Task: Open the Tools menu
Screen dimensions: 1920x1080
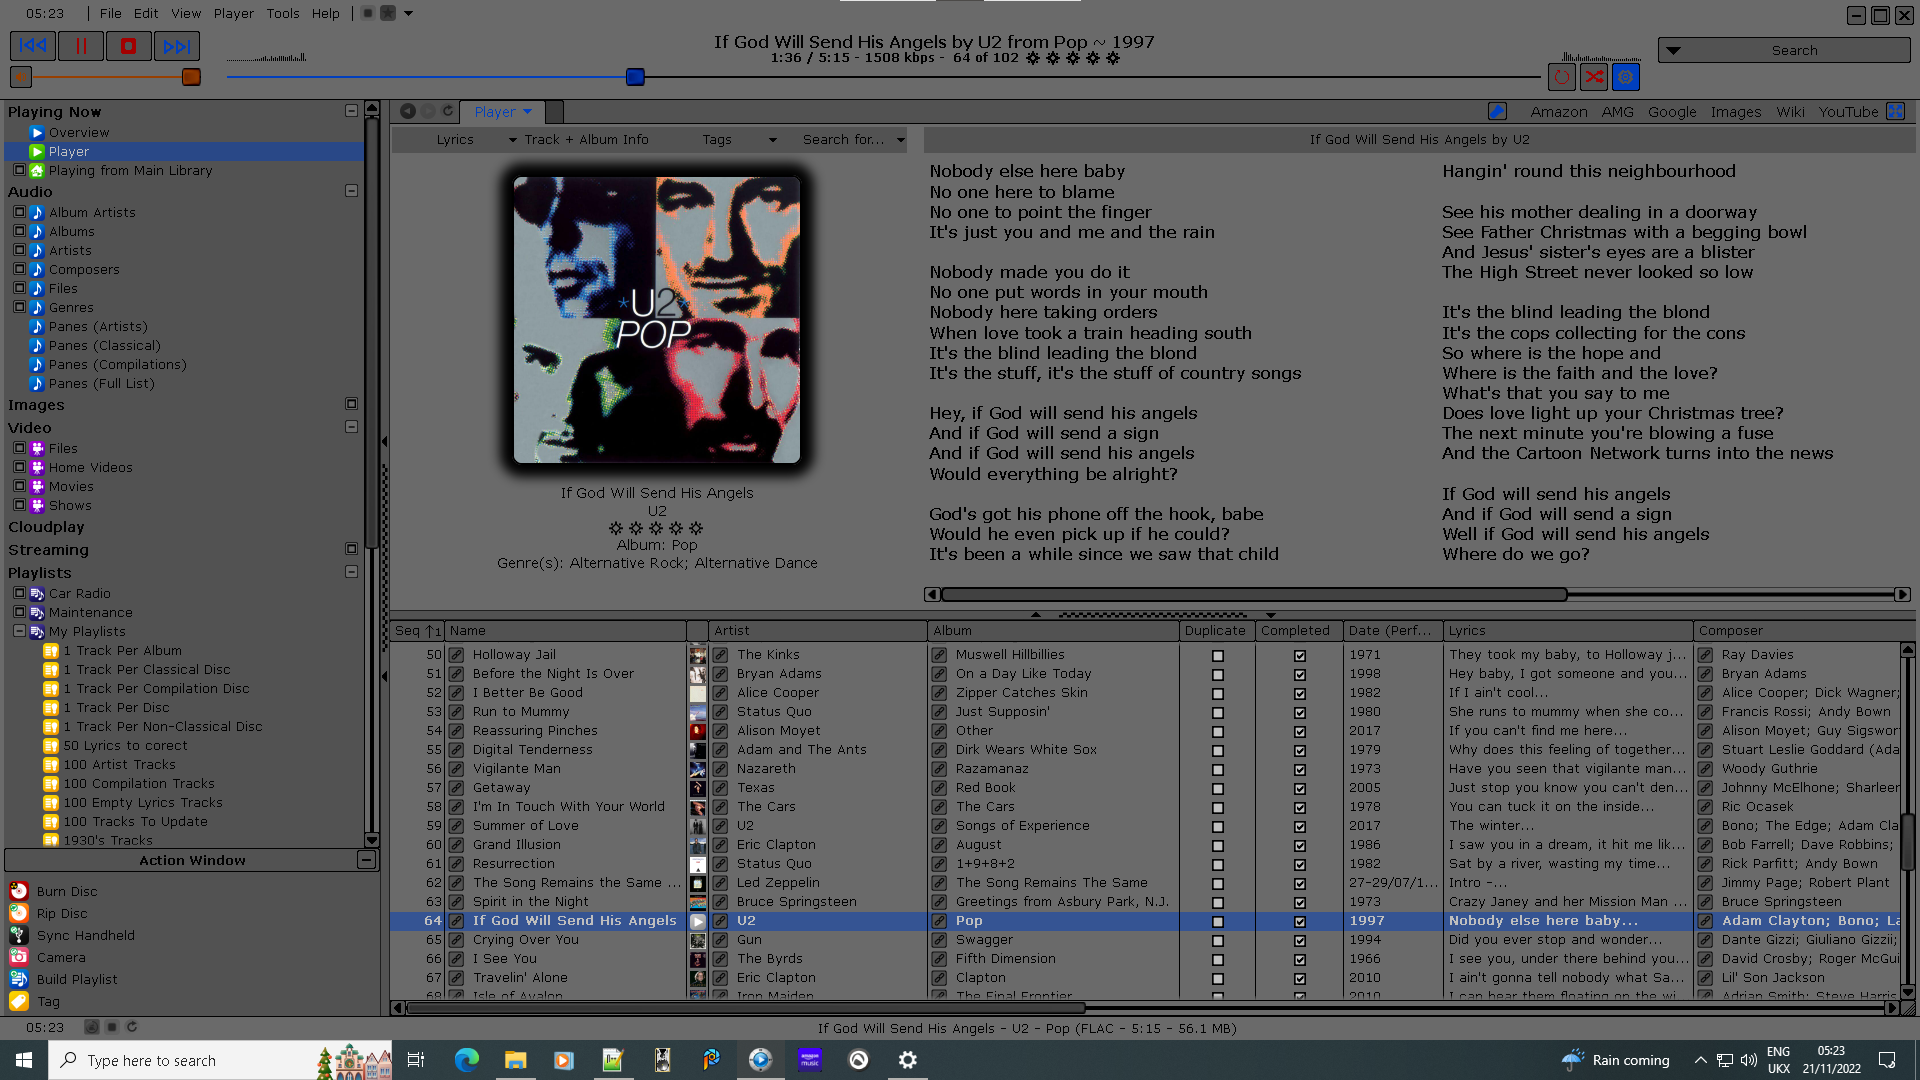Action: point(283,13)
